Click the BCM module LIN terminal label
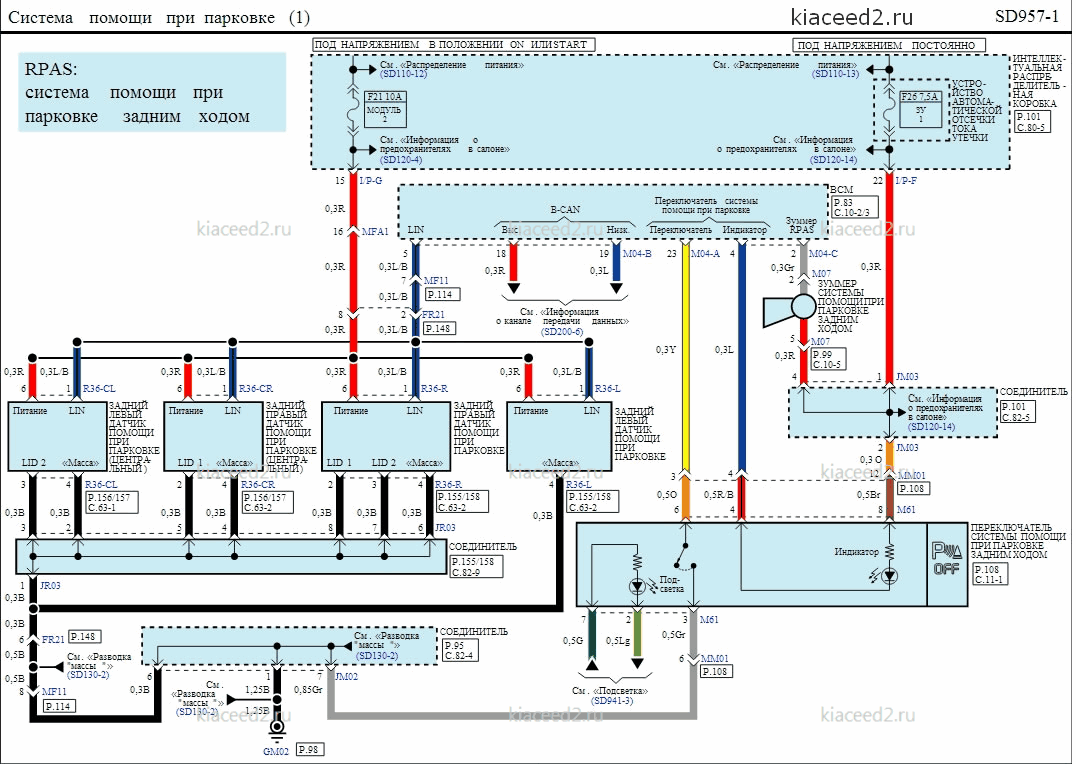The height and width of the screenshot is (764, 1076). click(415, 230)
